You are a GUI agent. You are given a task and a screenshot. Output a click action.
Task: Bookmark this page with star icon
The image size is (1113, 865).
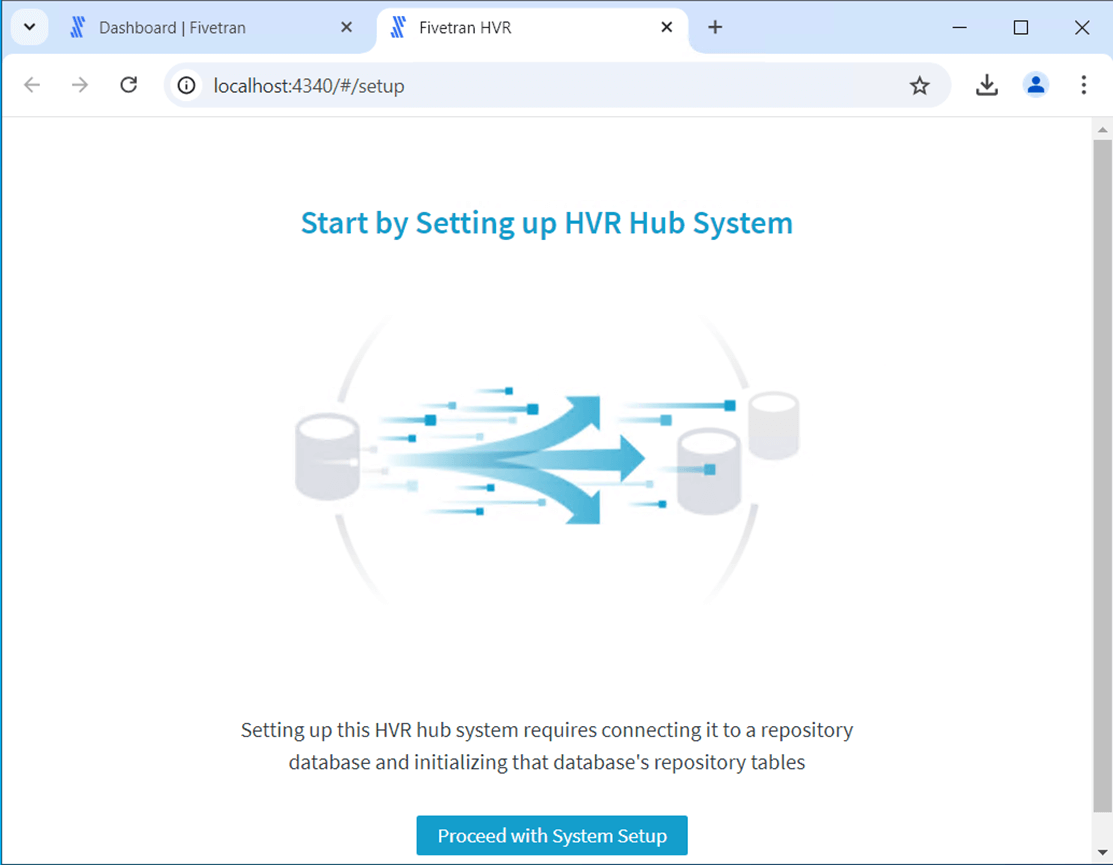point(919,86)
